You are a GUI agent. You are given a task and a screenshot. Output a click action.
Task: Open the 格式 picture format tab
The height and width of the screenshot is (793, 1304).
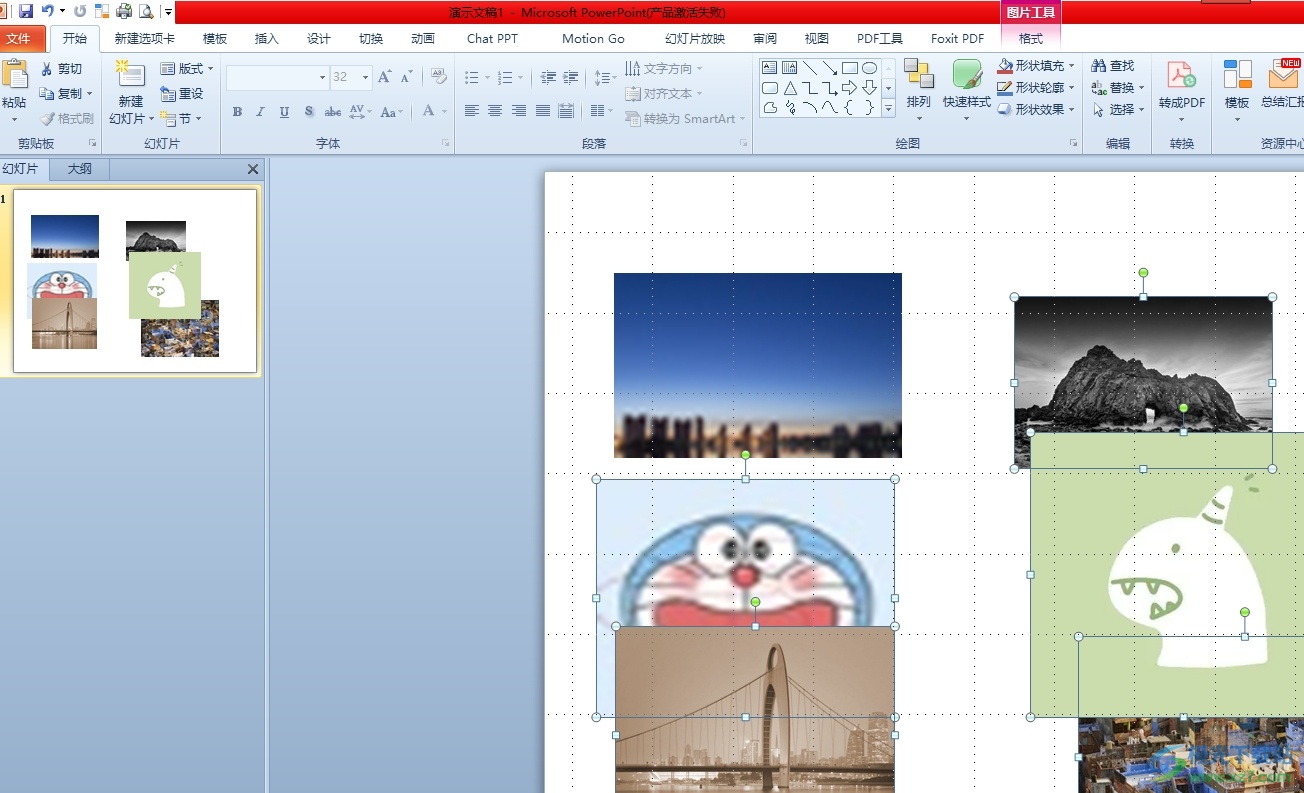tap(1031, 39)
